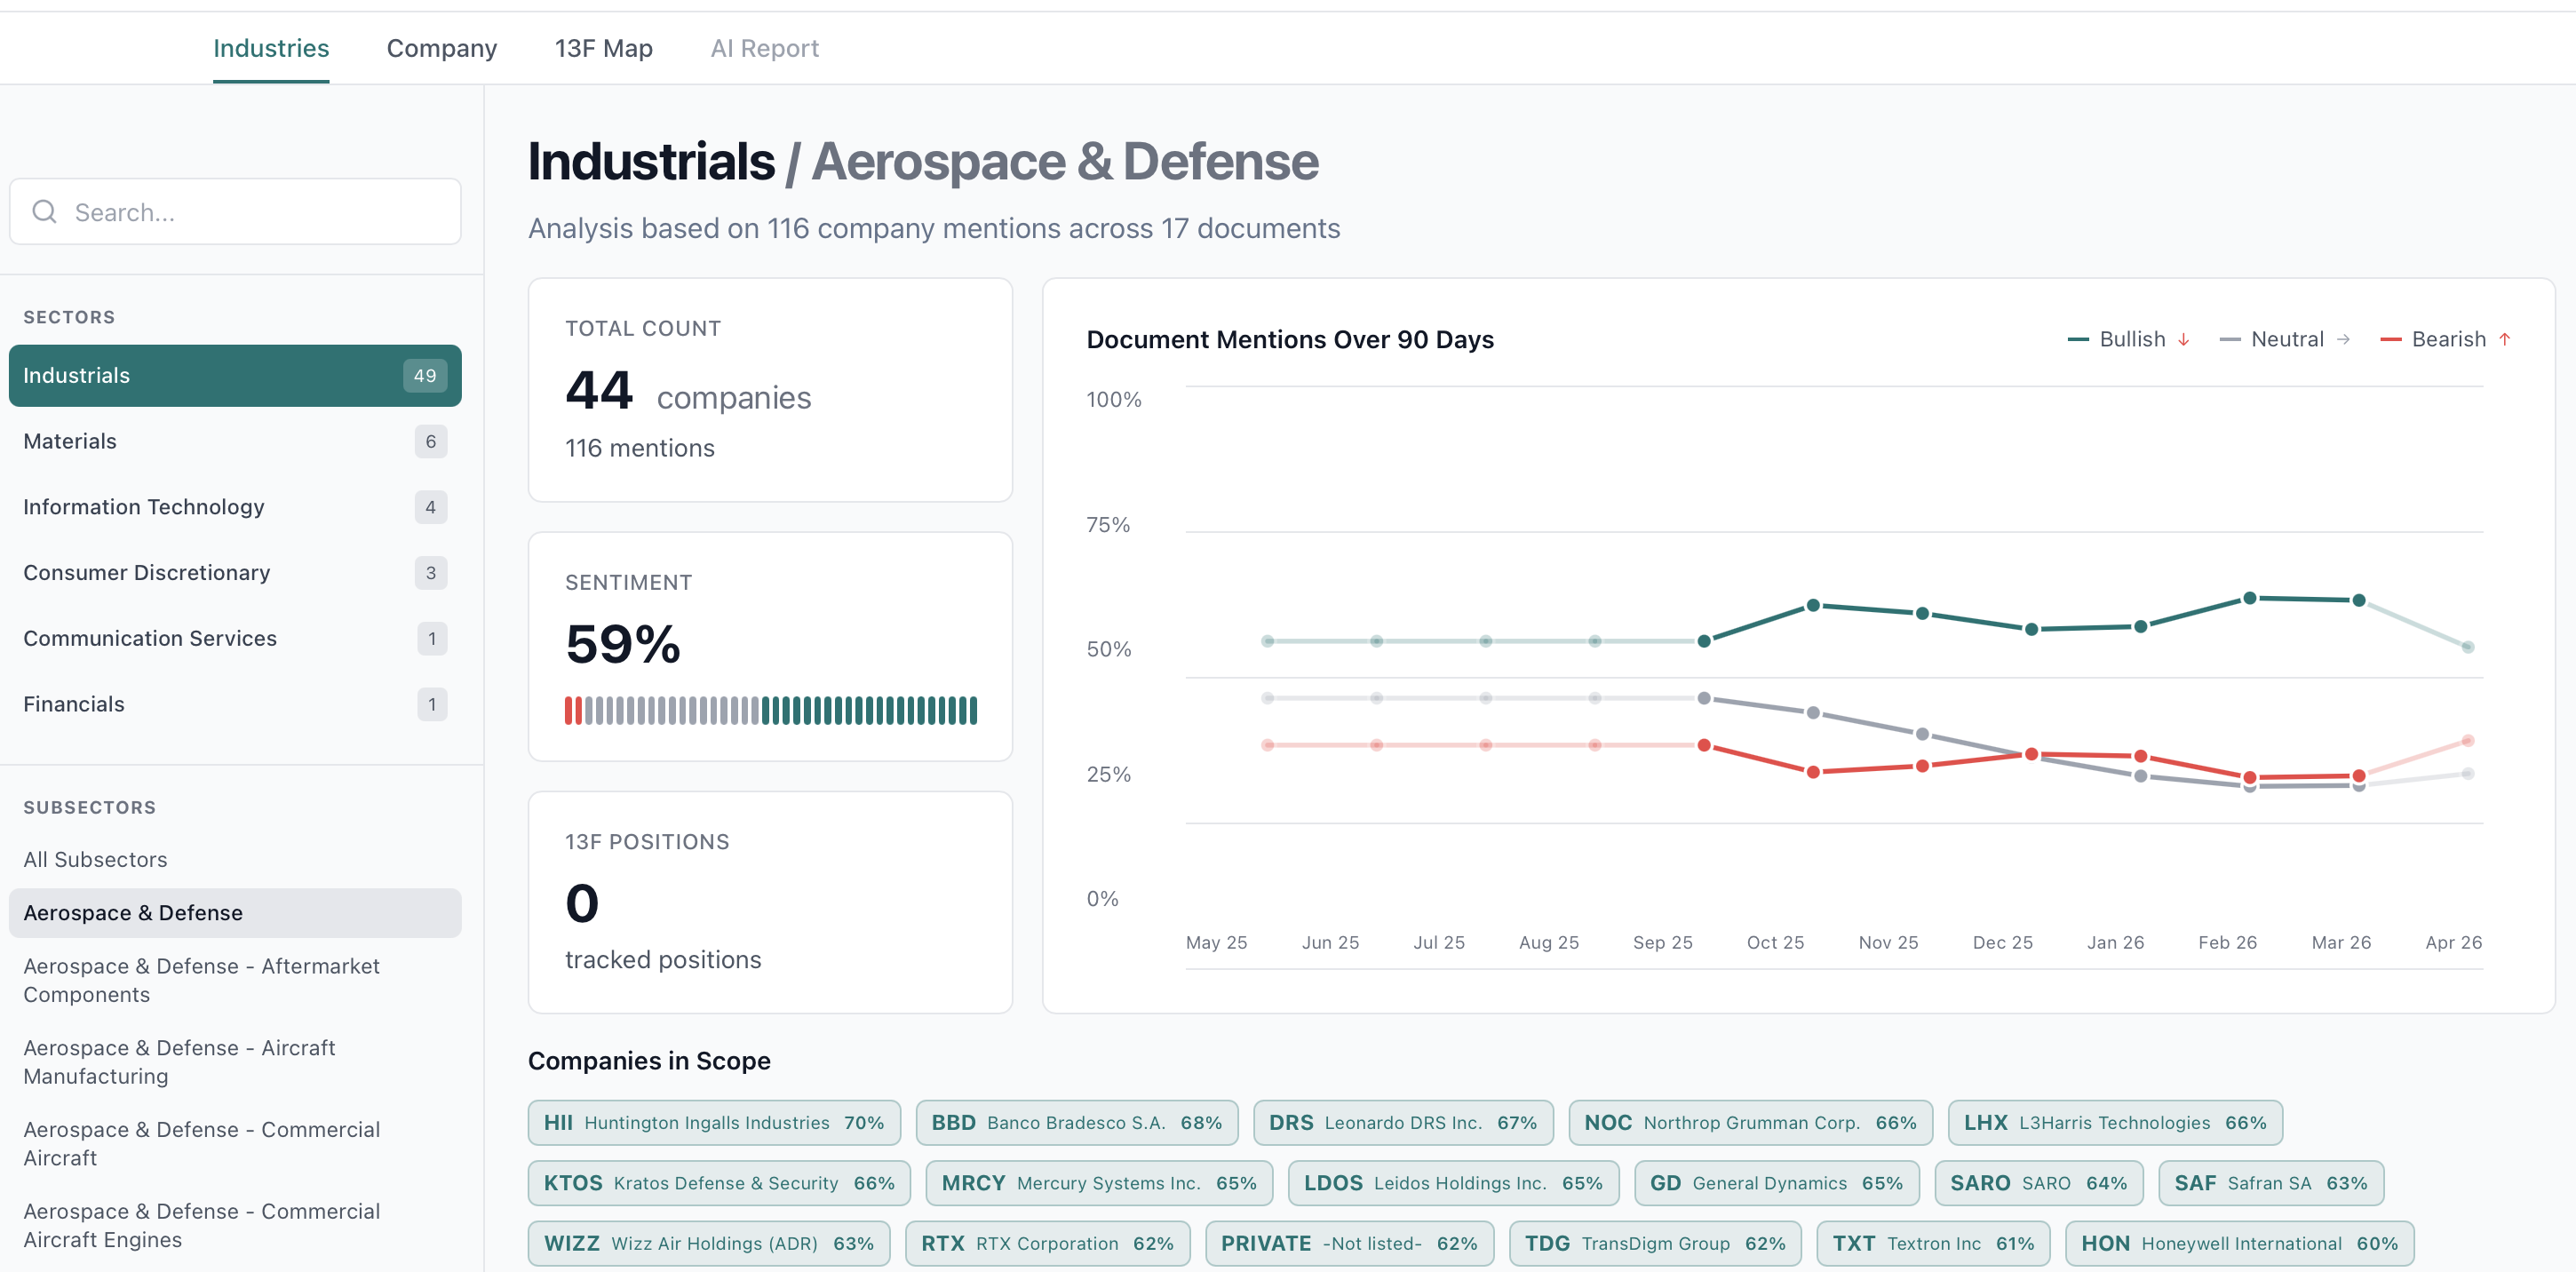Click the Industrials count badge 49
Viewport: 2576px width, 1272px height.
pos(425,376)
